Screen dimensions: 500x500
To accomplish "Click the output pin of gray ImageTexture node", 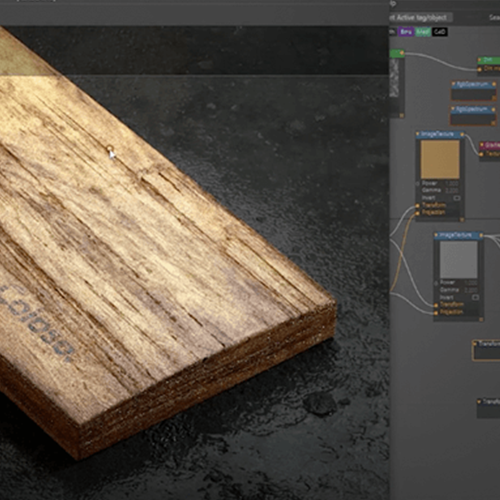I will [x=481, y=235].
